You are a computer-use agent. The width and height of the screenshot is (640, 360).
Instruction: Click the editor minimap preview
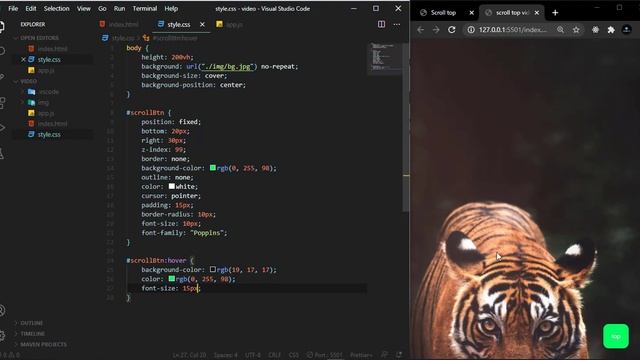tap(385, 58)
